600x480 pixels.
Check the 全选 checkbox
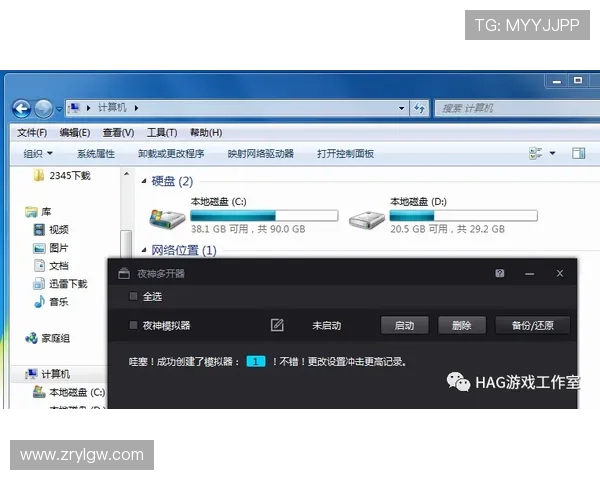pyautogui.click(x=133, y=296)
